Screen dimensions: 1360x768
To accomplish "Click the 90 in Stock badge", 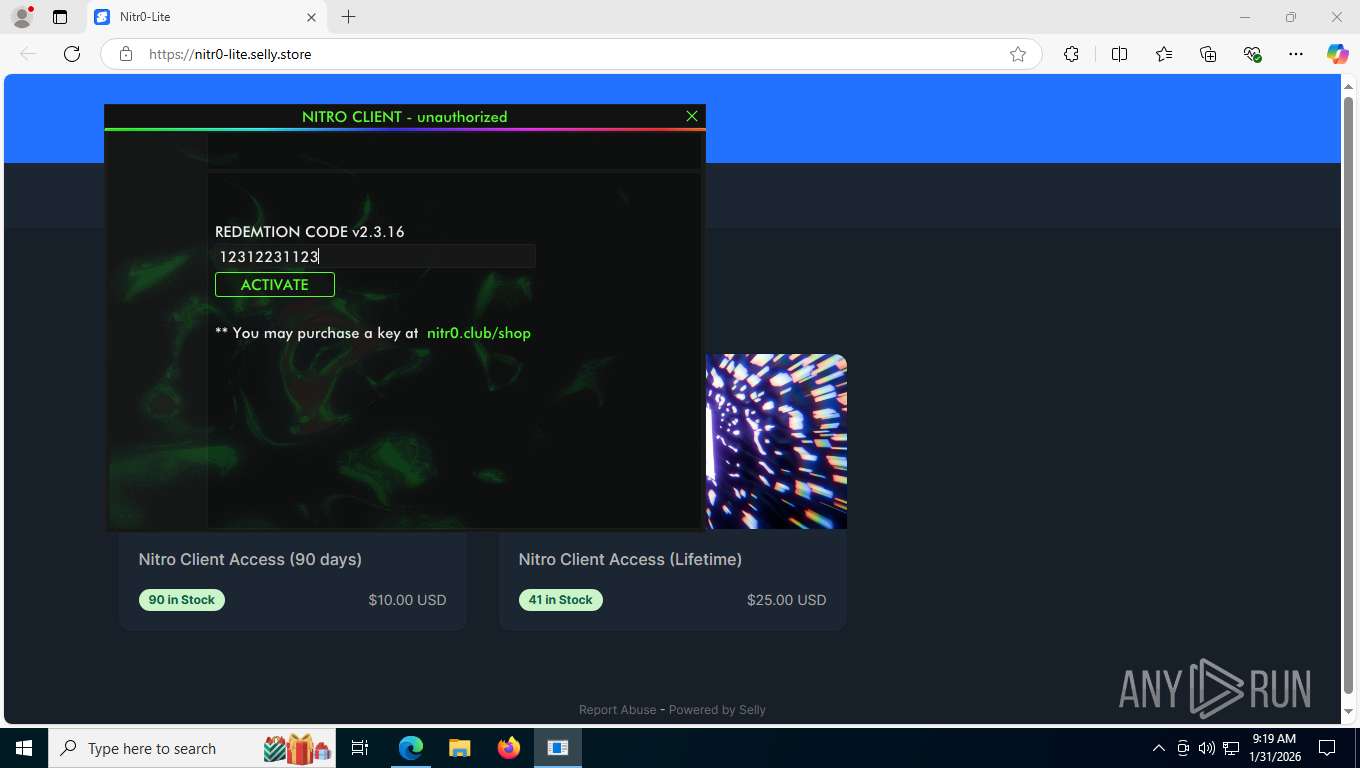I will coord(182,600).
